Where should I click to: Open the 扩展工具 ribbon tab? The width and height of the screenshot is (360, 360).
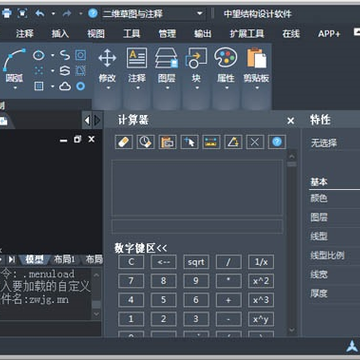click(x=247, y=34)
